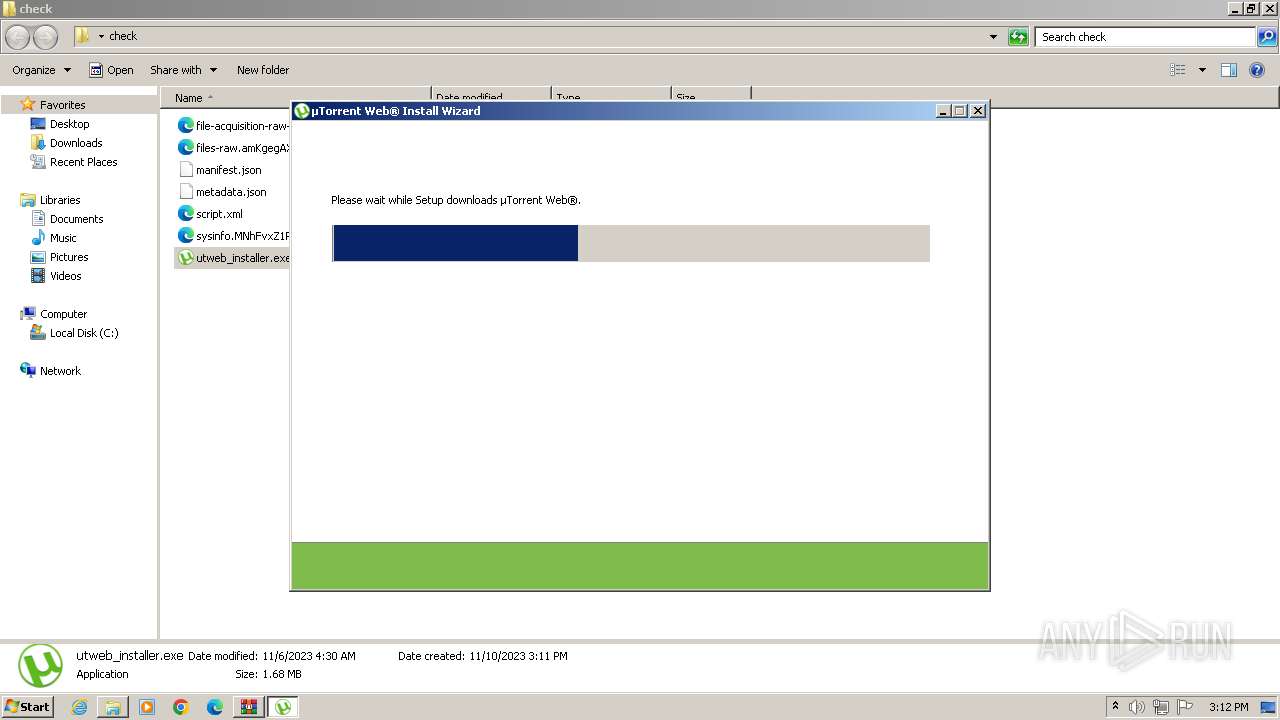Click the green Refresh button beside address bar

coord(1018,37)
